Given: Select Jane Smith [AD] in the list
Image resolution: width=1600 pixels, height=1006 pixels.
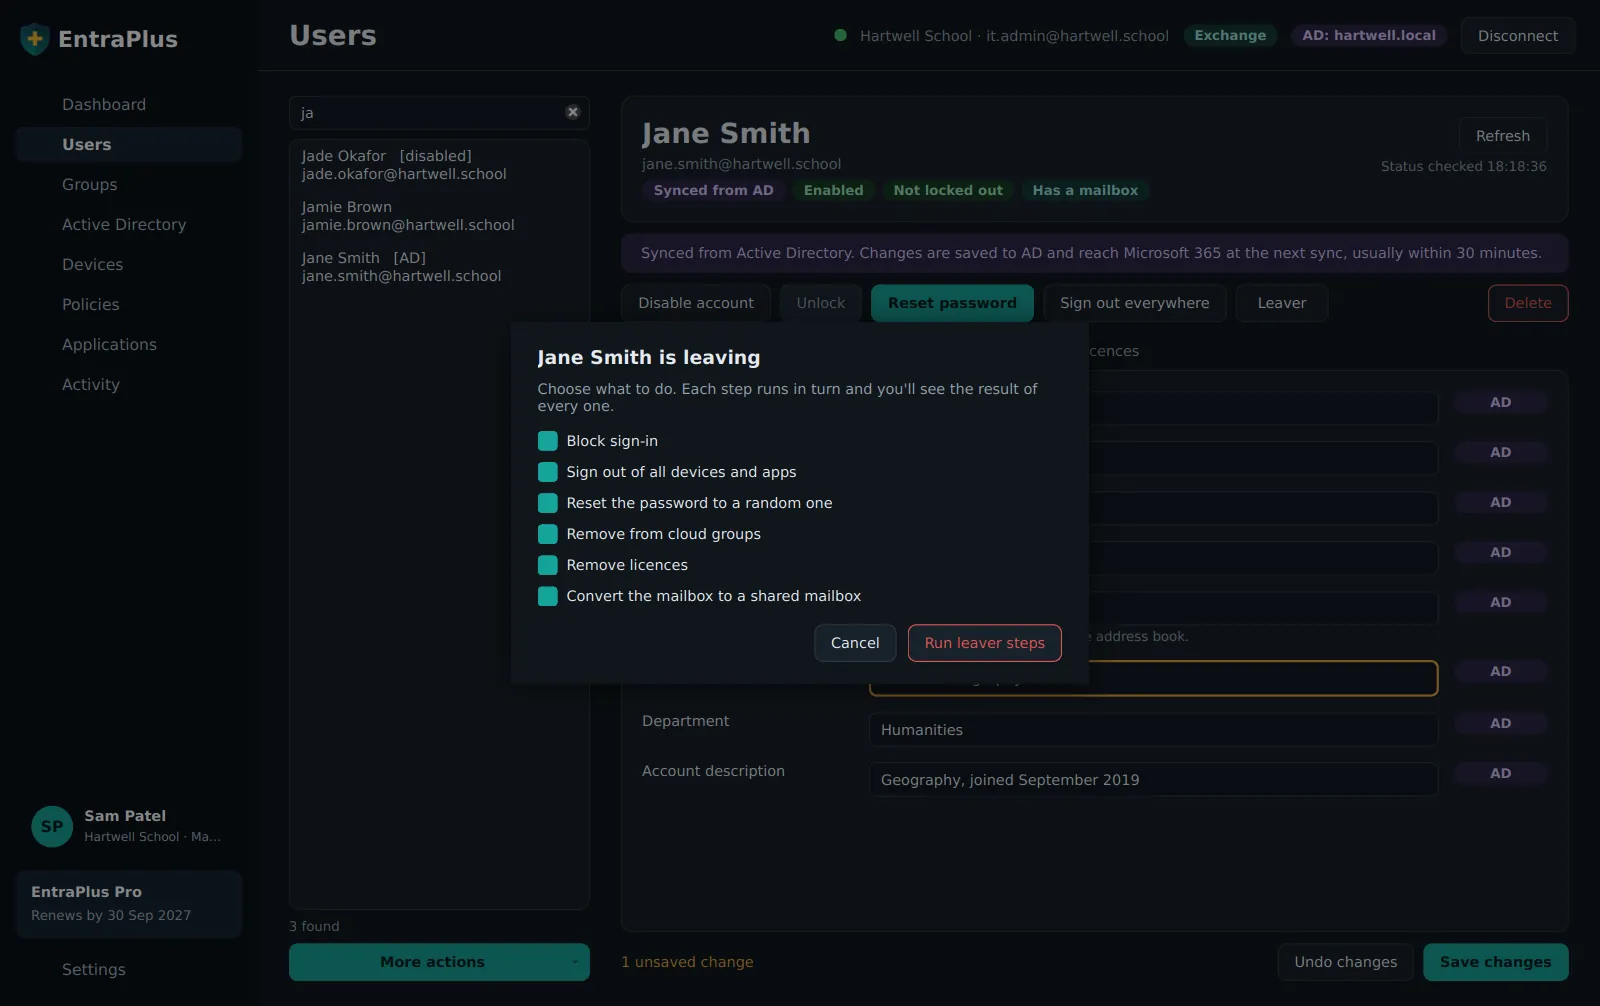Looking at the screenshot, I should pyautogui.click(x=439, y=267).
